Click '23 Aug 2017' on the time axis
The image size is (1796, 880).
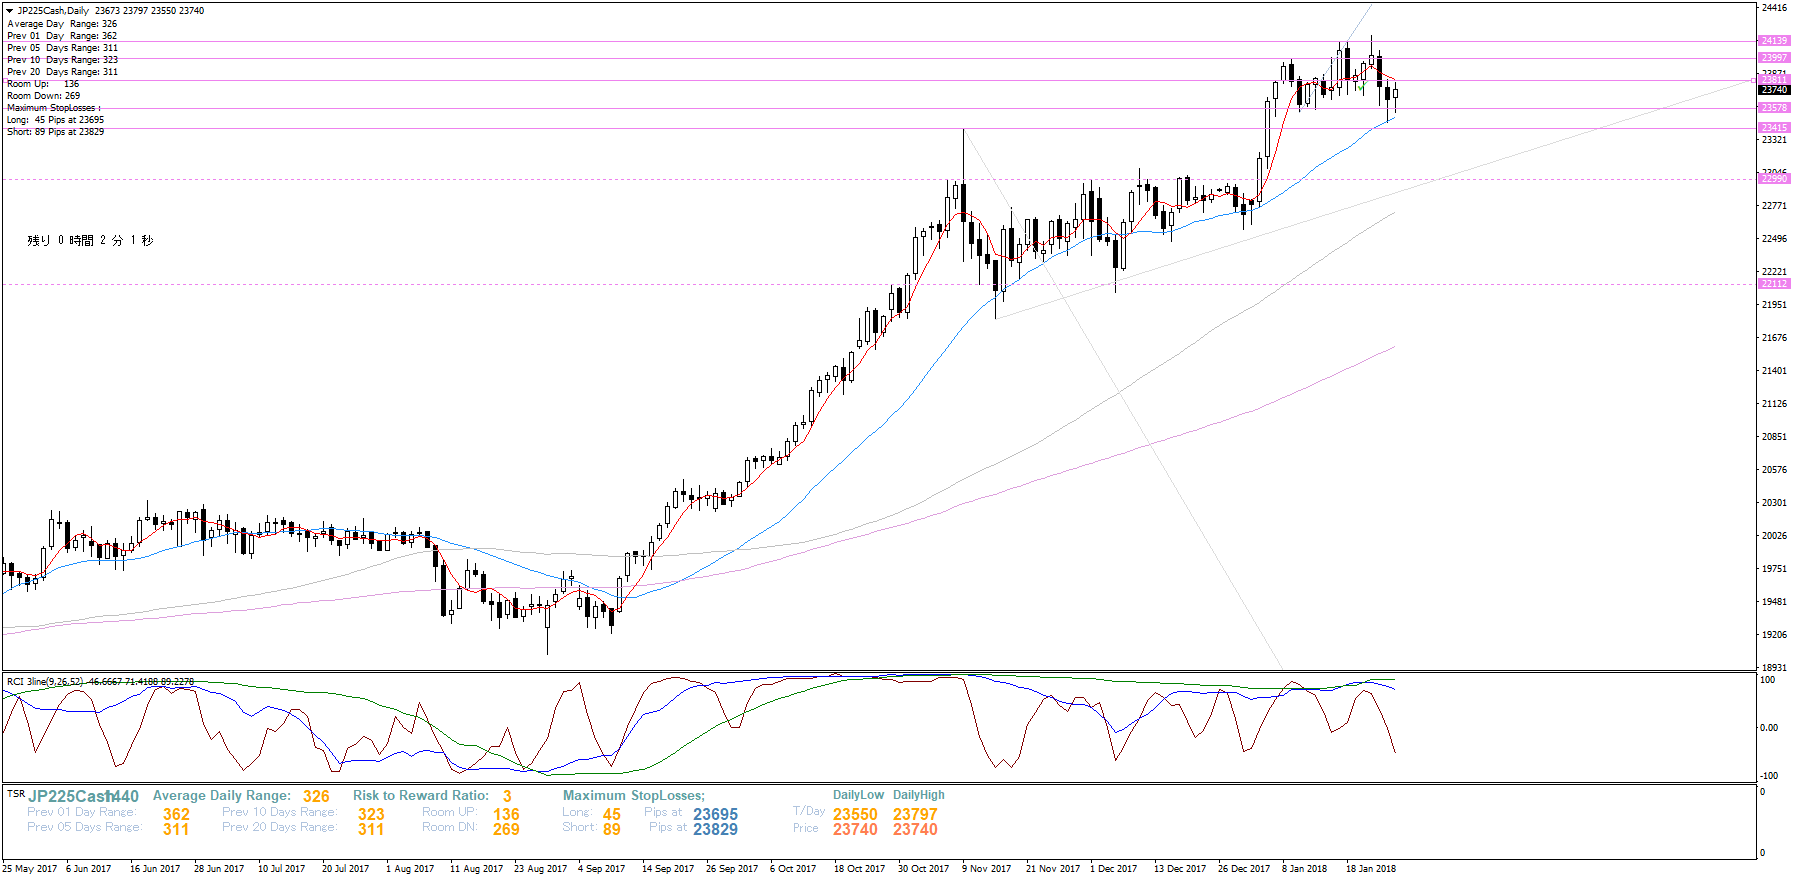click(x=540, y=869)
